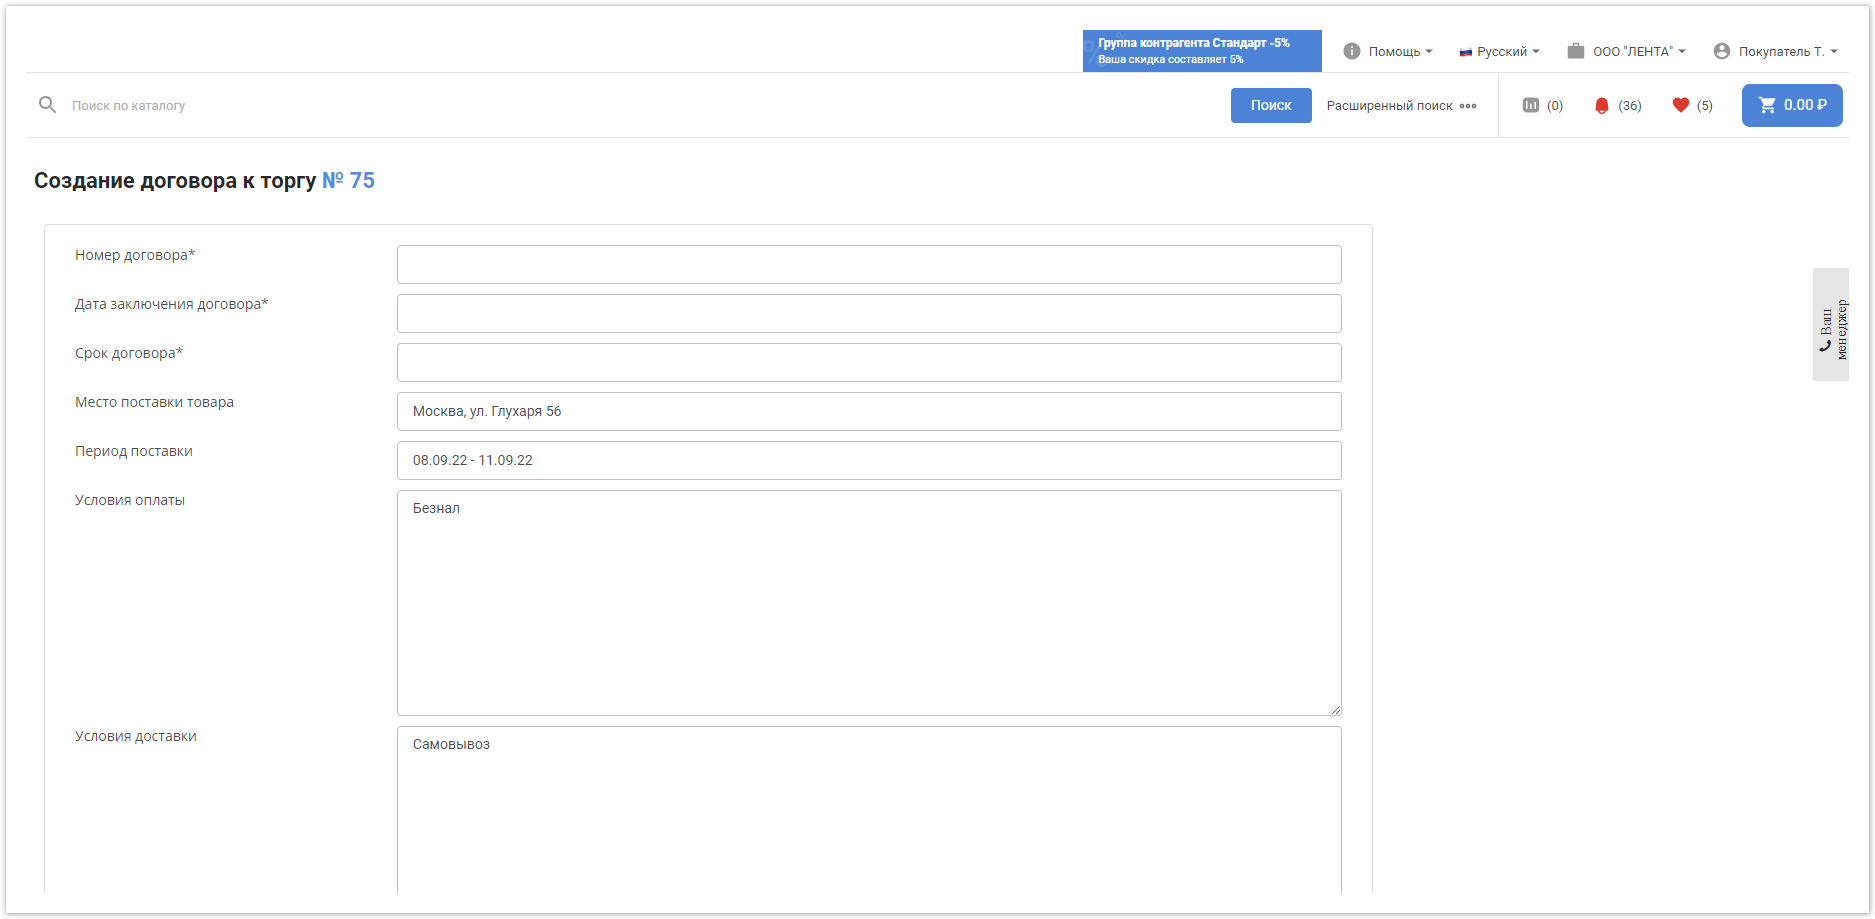Open the comparison list icon (0)
Screen dimensions: 1875x919
click(1530, 105)
